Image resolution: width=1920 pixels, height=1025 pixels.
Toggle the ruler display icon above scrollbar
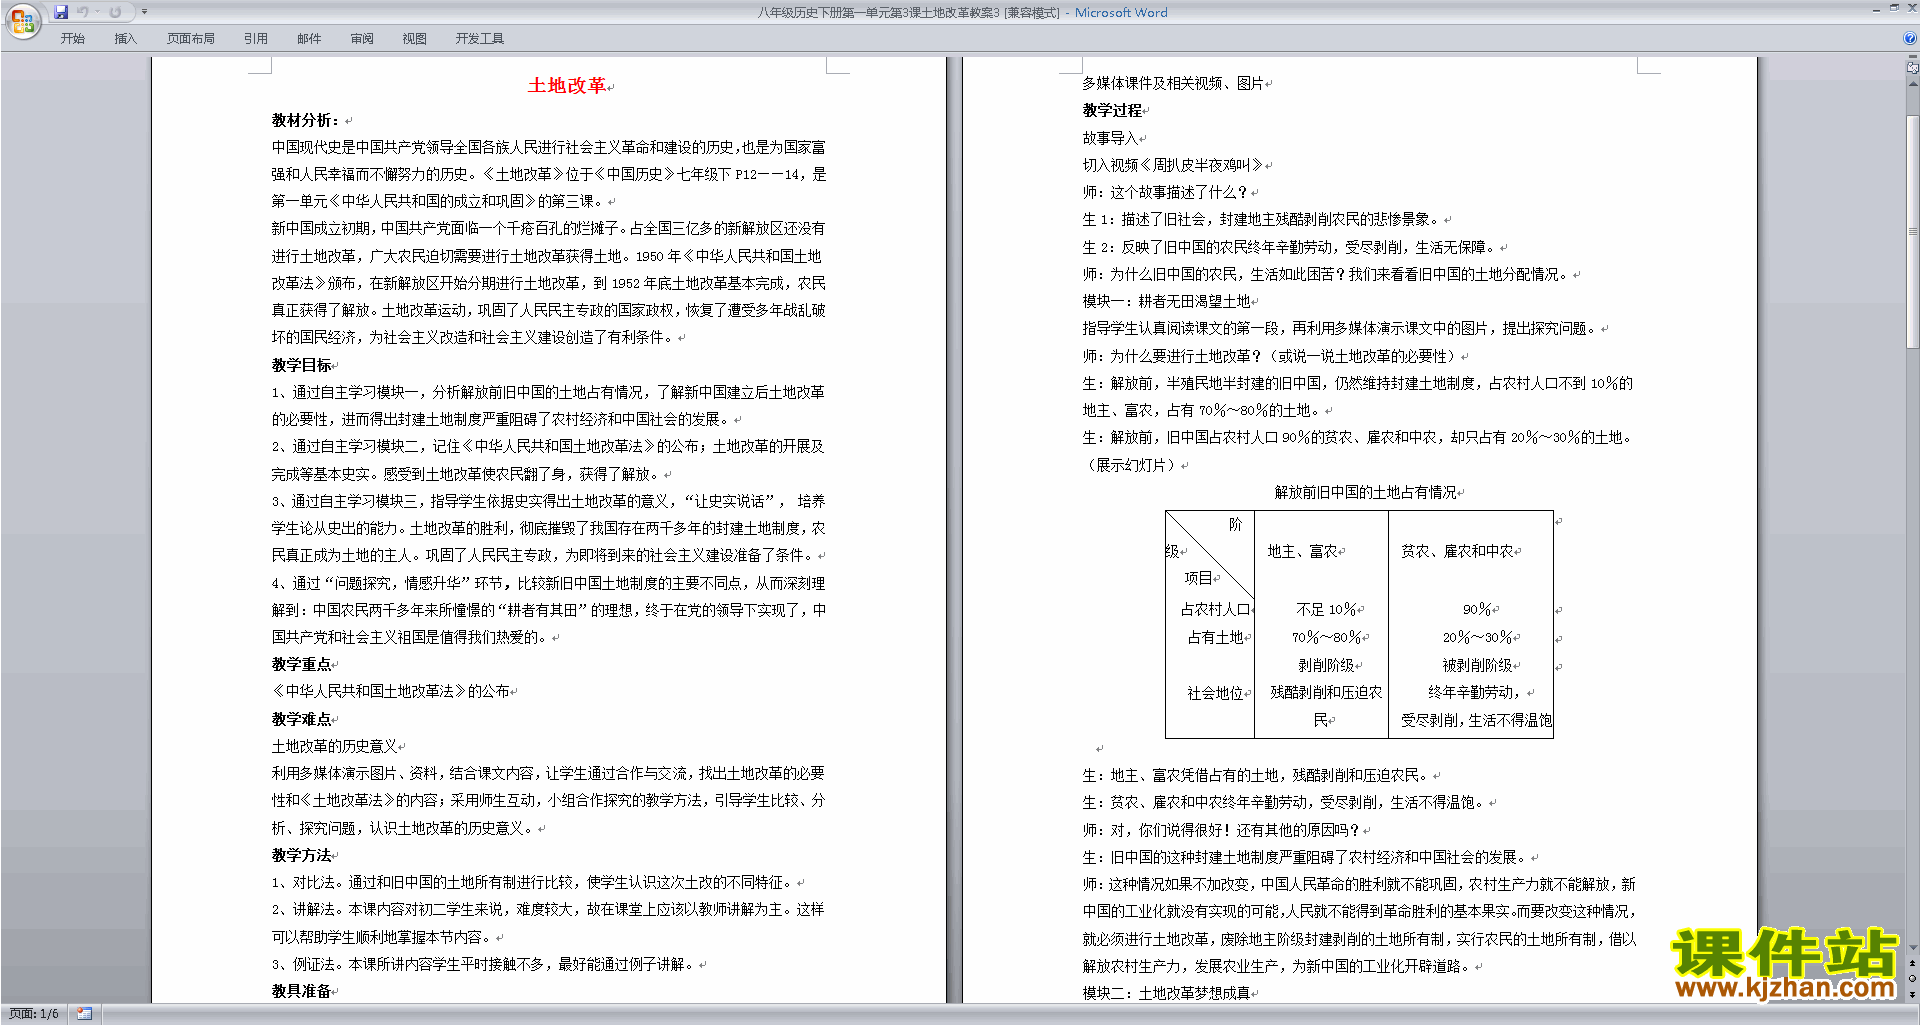pos(1913,69)
